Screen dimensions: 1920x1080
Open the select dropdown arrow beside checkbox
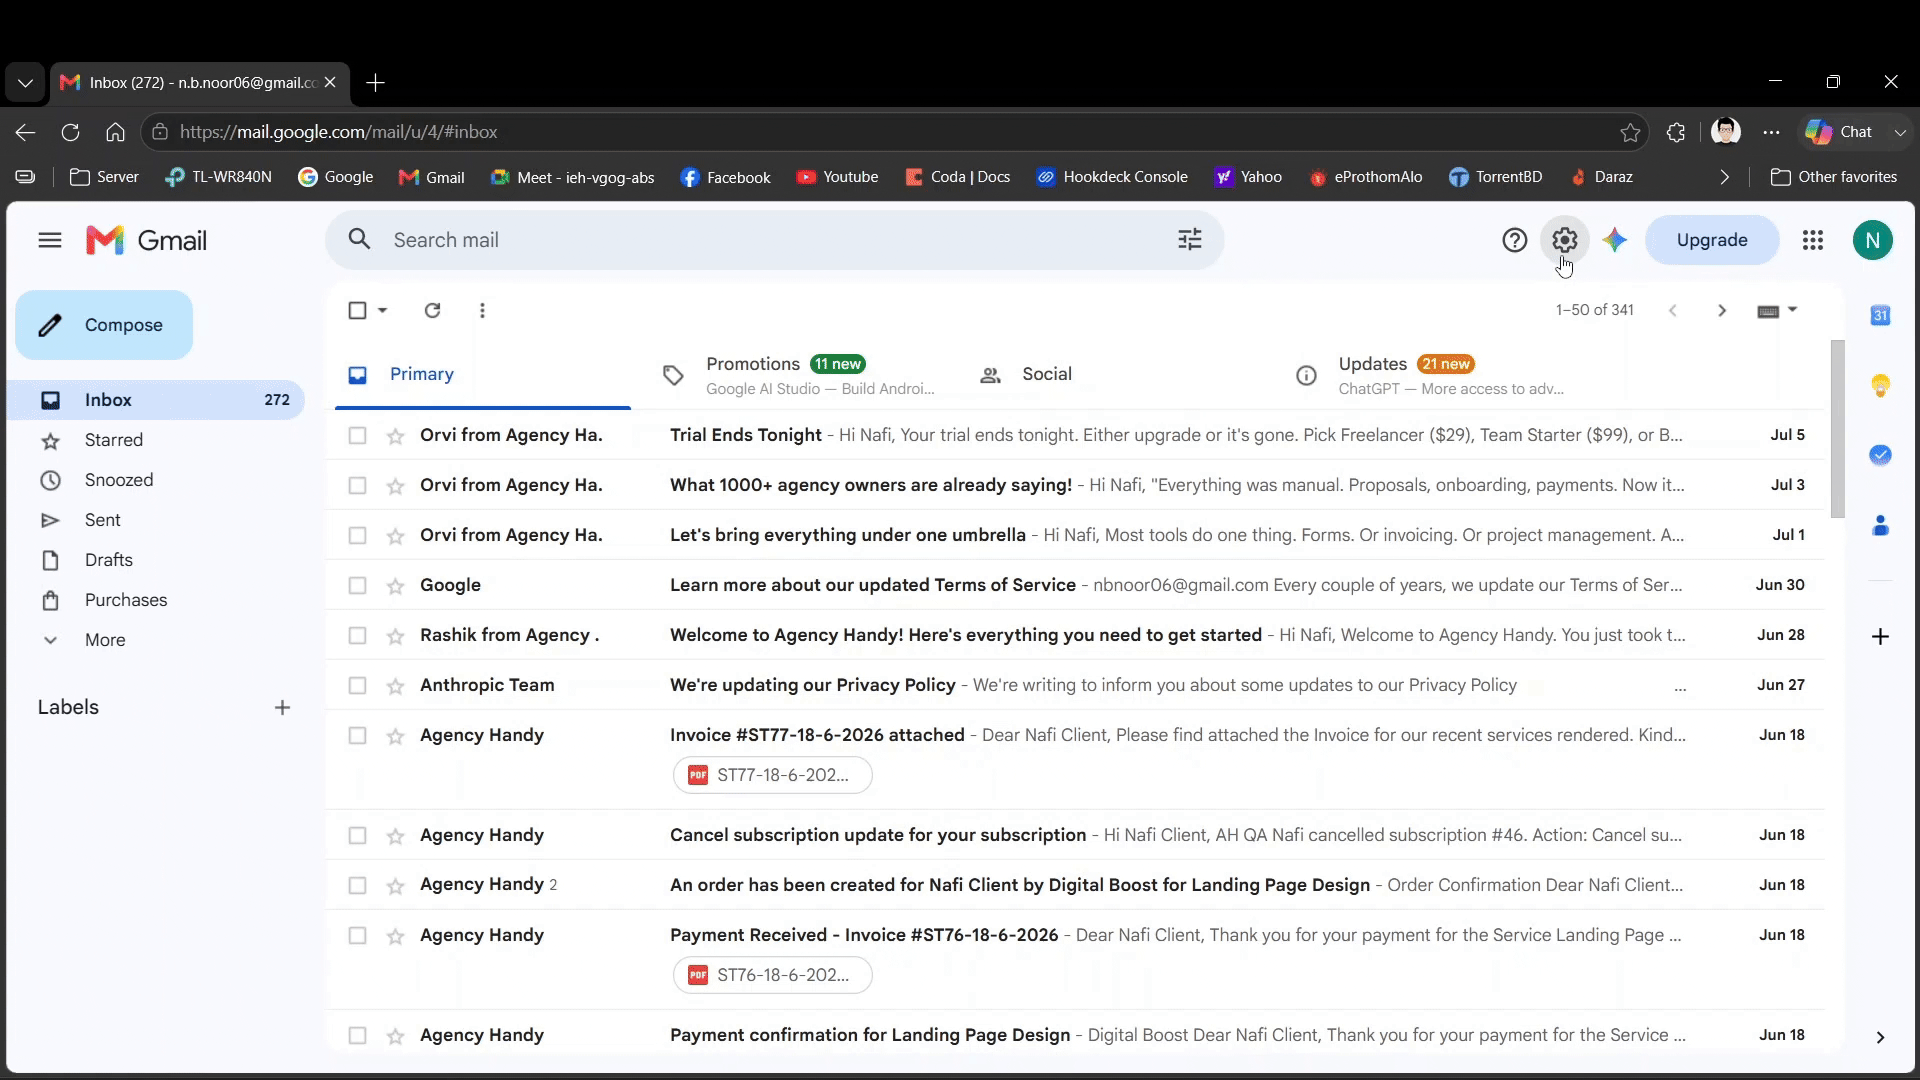[x=382, y=310]
